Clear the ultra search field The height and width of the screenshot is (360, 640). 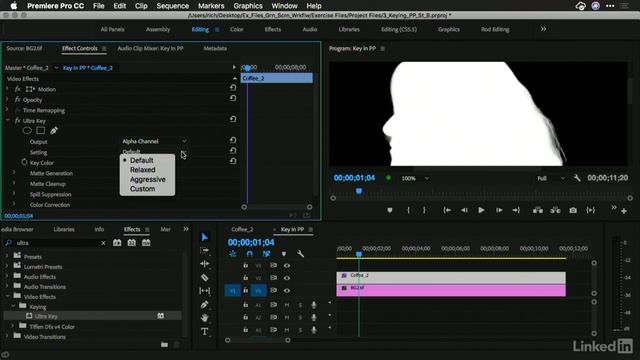[103, 243]
